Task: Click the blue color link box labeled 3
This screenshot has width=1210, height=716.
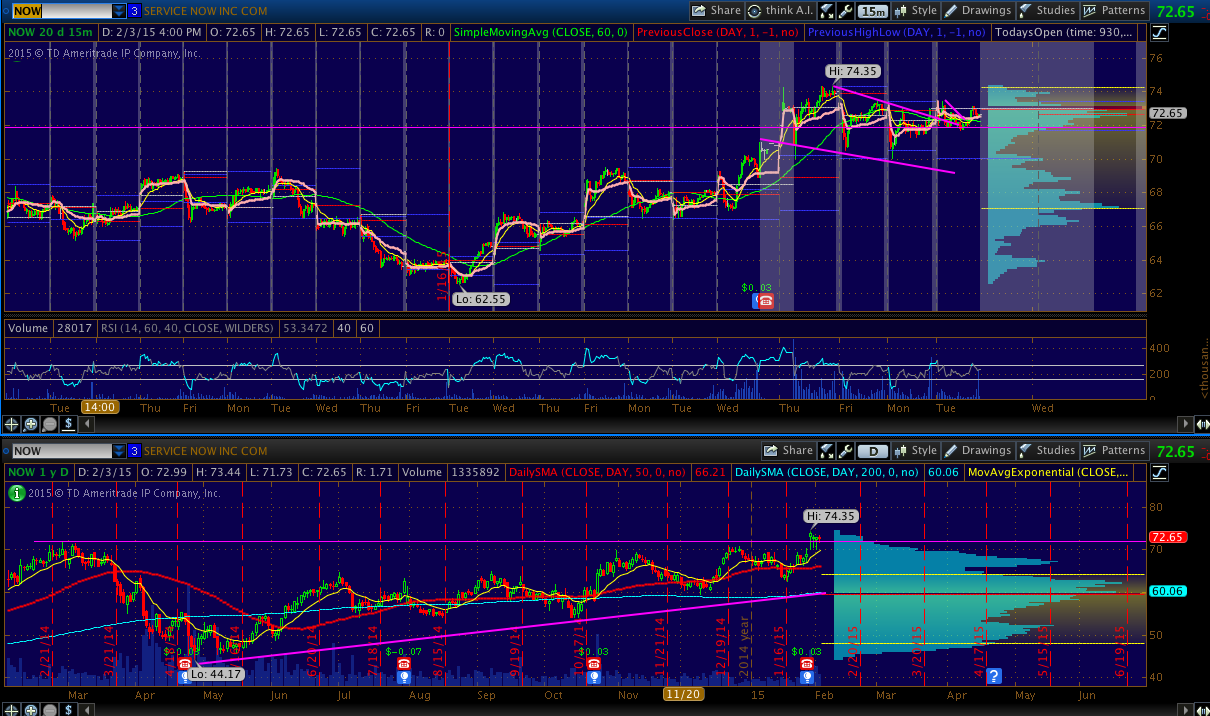Action: tap(134, 11)
